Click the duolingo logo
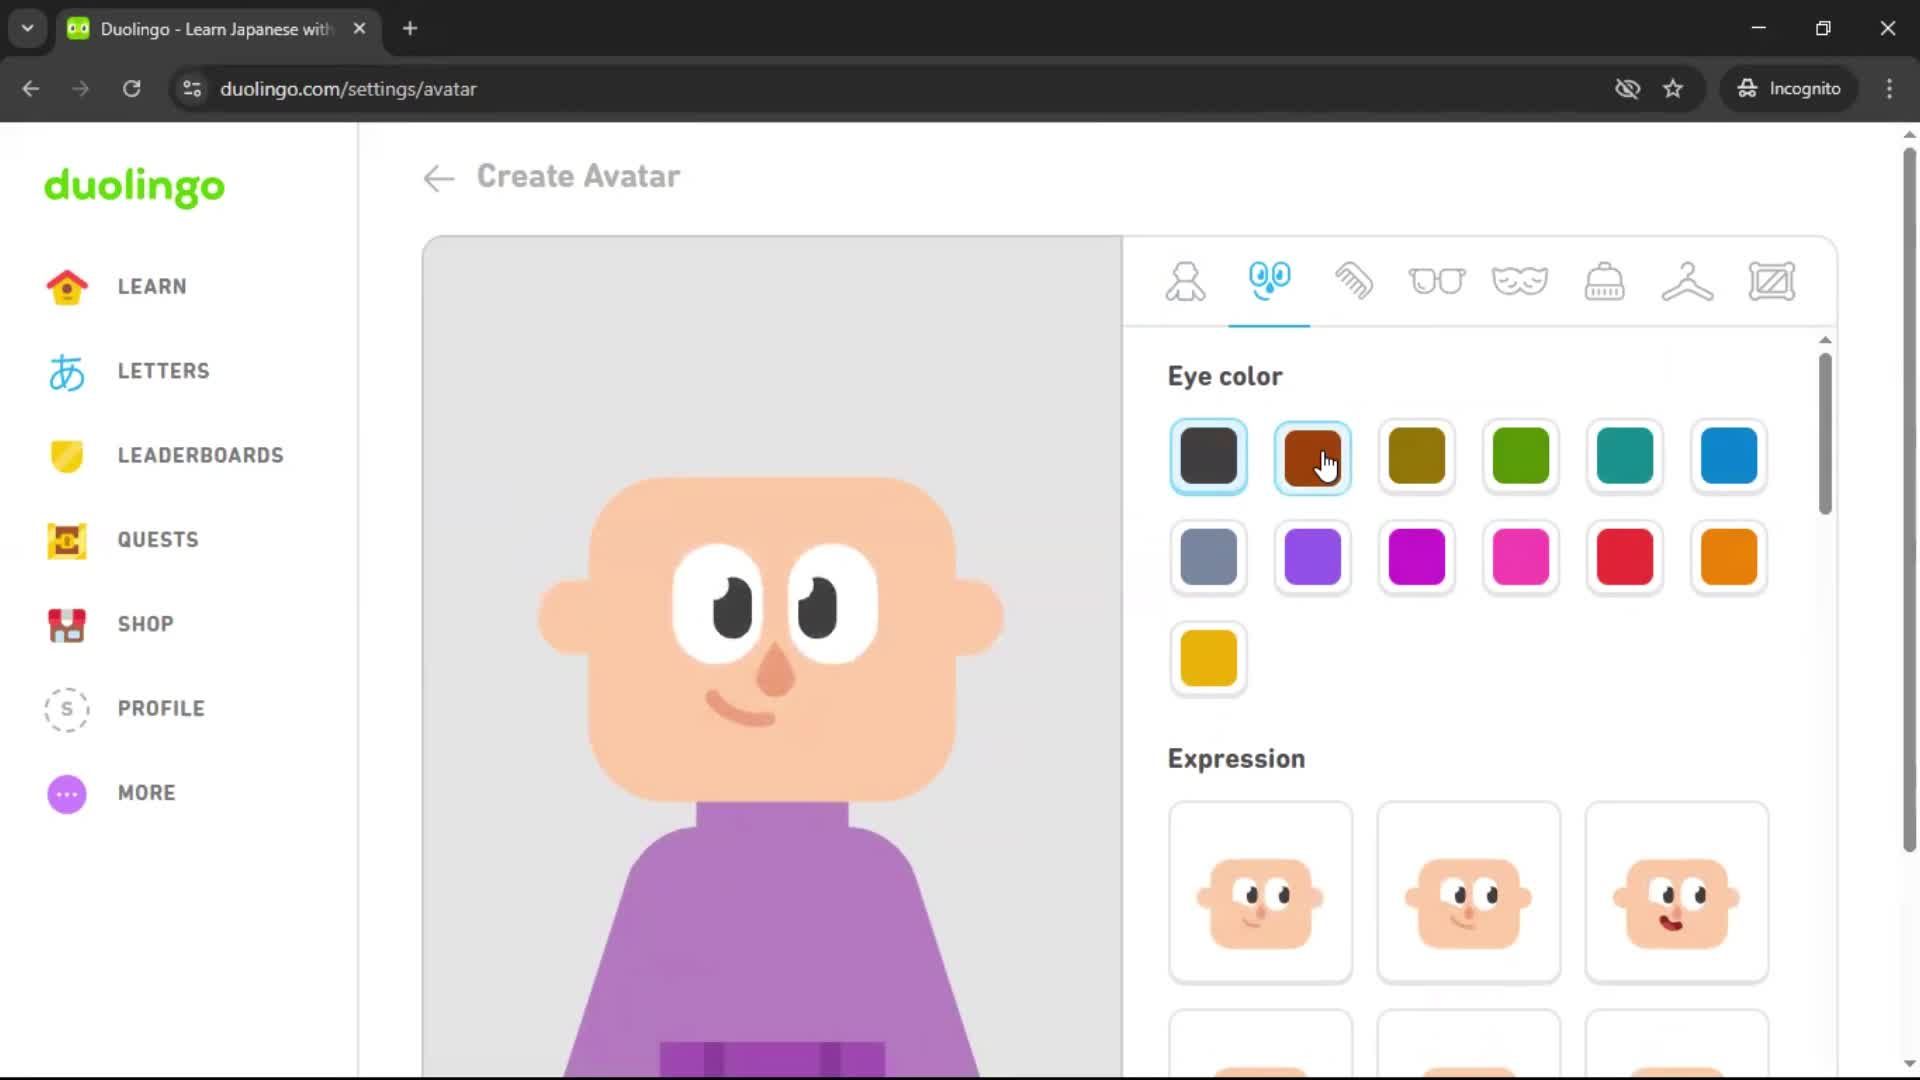This screenshot has width=1920, height=1080. [x=134, y=188]
